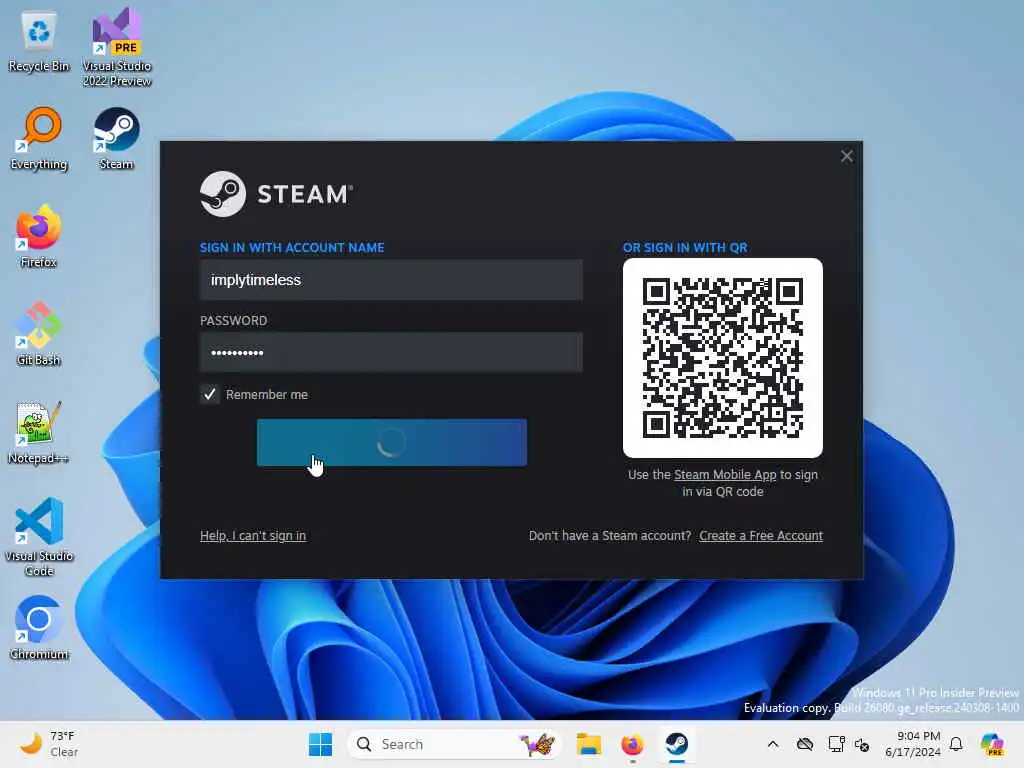Select the Git Bash desktop icon

39,334
